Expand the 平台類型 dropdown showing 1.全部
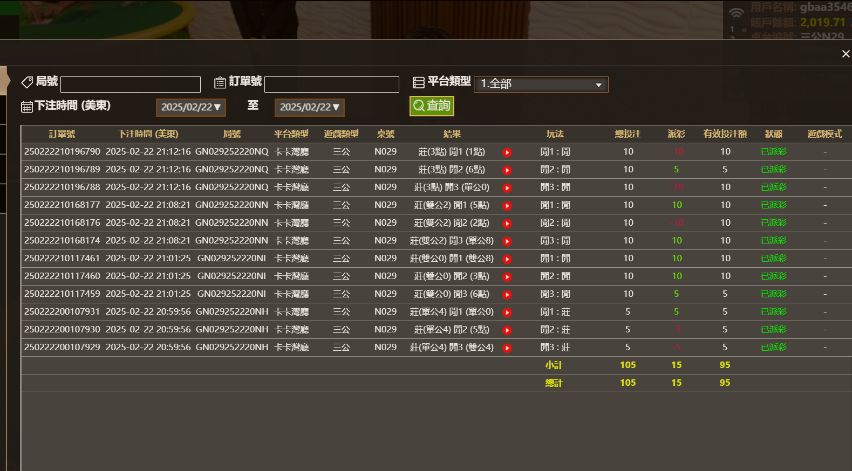 click(x=542, y=84)
